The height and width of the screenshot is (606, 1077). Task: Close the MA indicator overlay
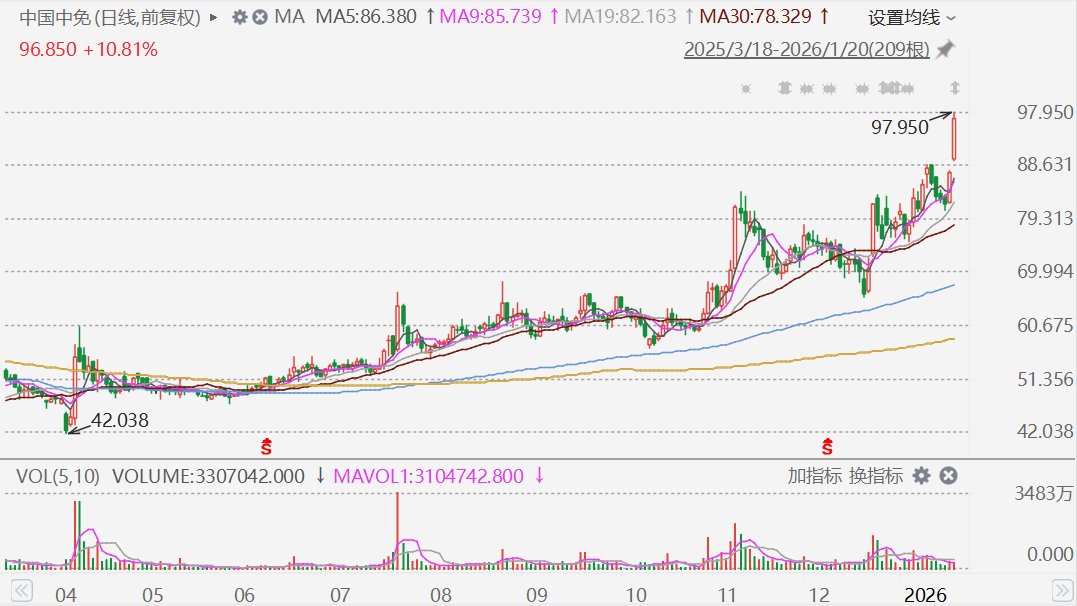tap(260, 17)
